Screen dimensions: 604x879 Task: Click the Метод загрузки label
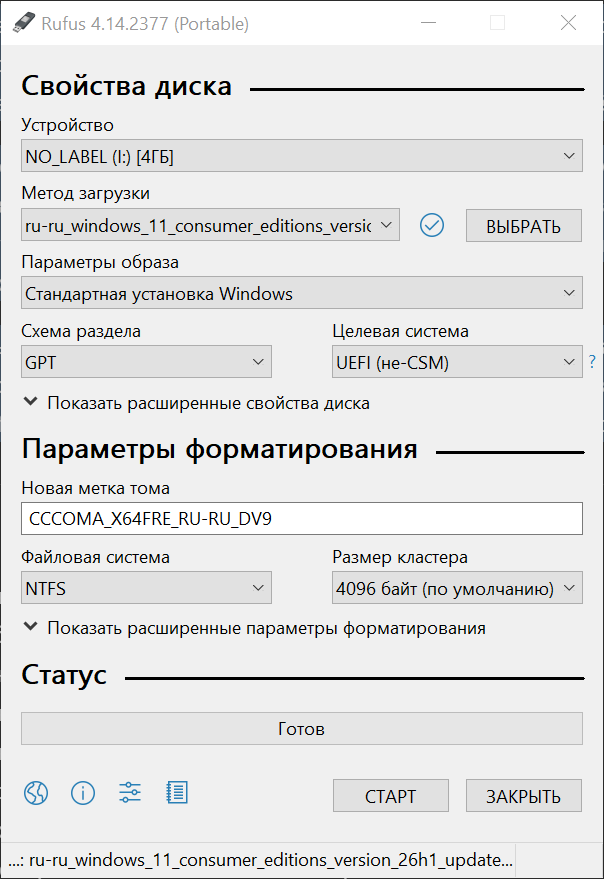click(x=85, y=194)
